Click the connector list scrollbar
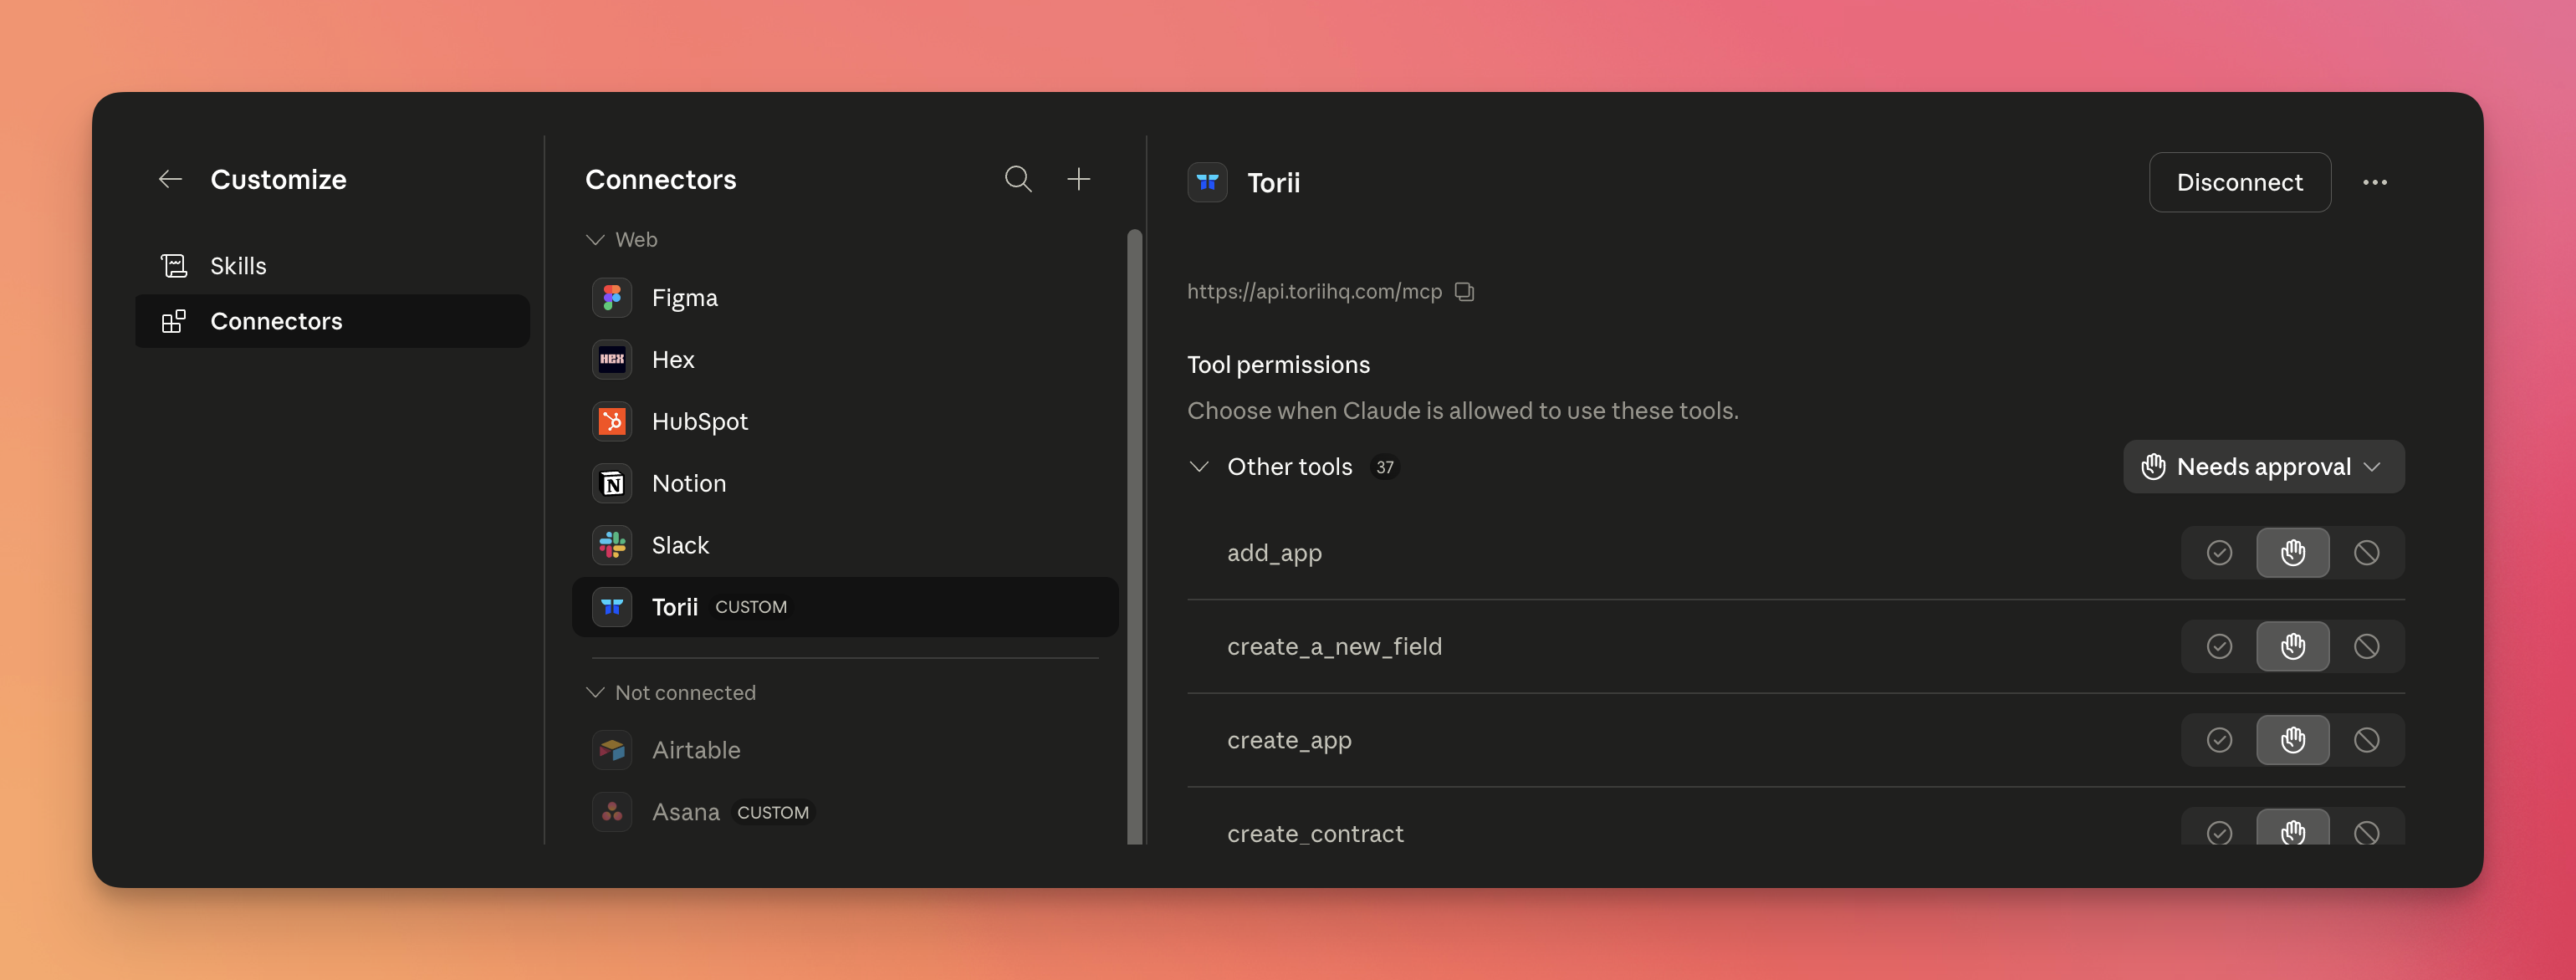 click(x=1134, y=537)
